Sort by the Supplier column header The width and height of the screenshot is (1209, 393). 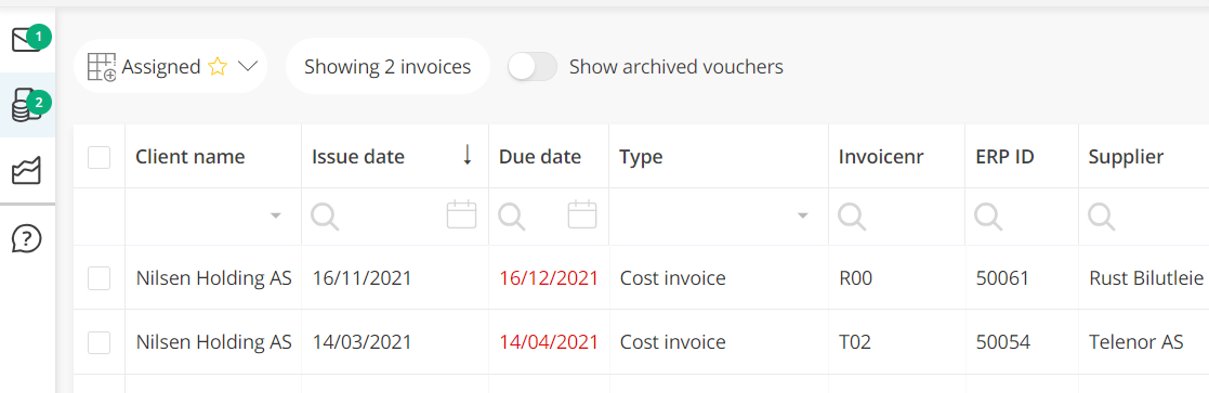click(1126, 157)
